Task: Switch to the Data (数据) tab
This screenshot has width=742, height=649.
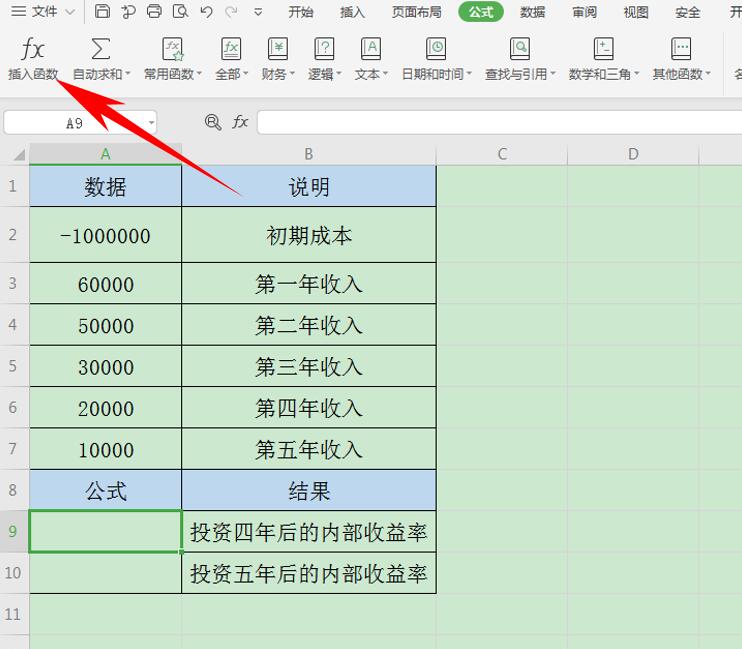Action: point(532,11)
